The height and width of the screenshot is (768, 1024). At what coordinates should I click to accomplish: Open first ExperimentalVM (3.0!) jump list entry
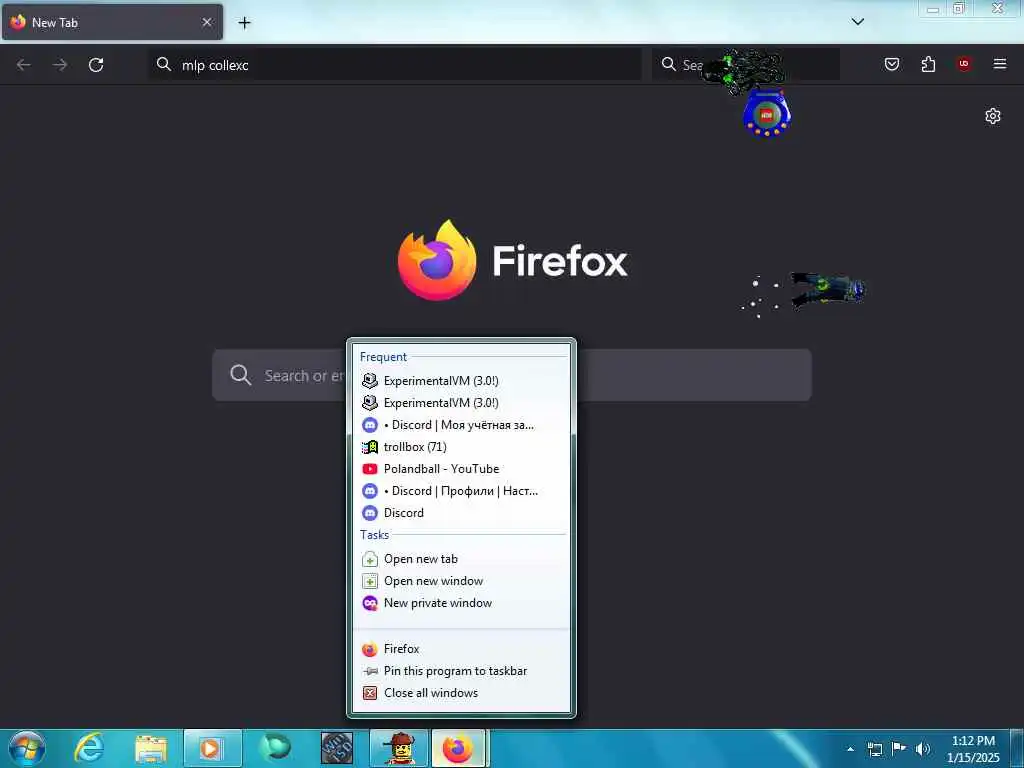[461, 381]
